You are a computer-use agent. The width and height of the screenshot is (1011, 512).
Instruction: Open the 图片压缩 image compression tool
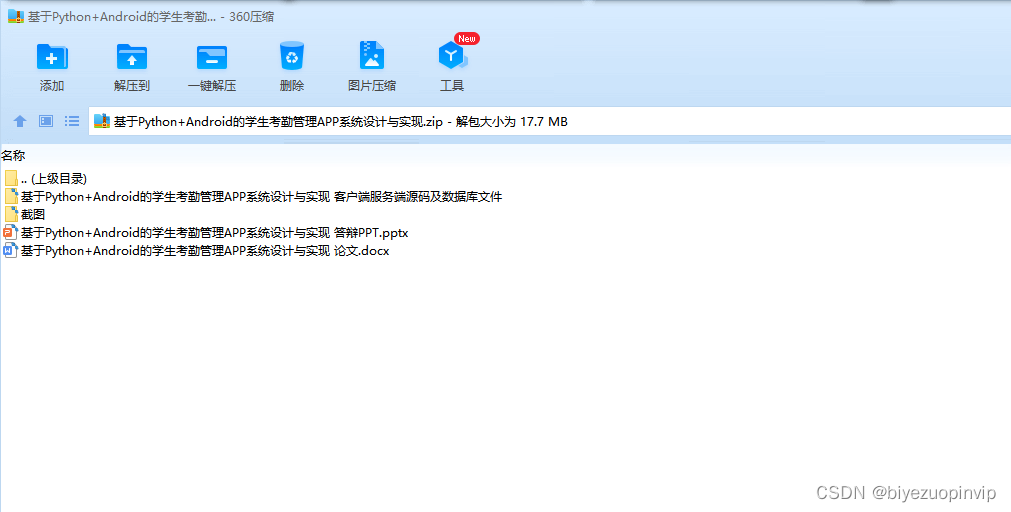click(x=371, y=56)
